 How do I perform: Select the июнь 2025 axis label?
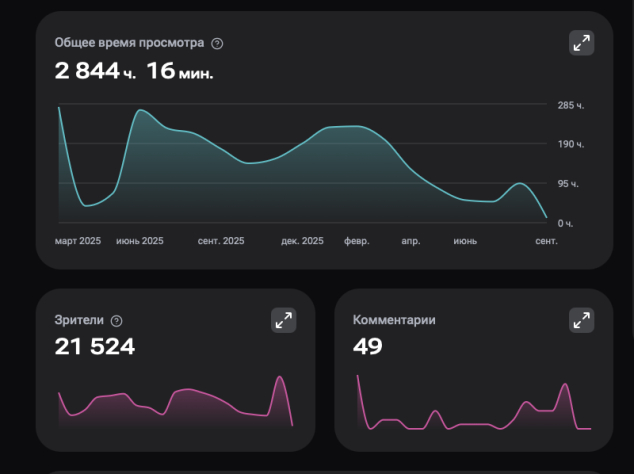click(x=140, y=241)
